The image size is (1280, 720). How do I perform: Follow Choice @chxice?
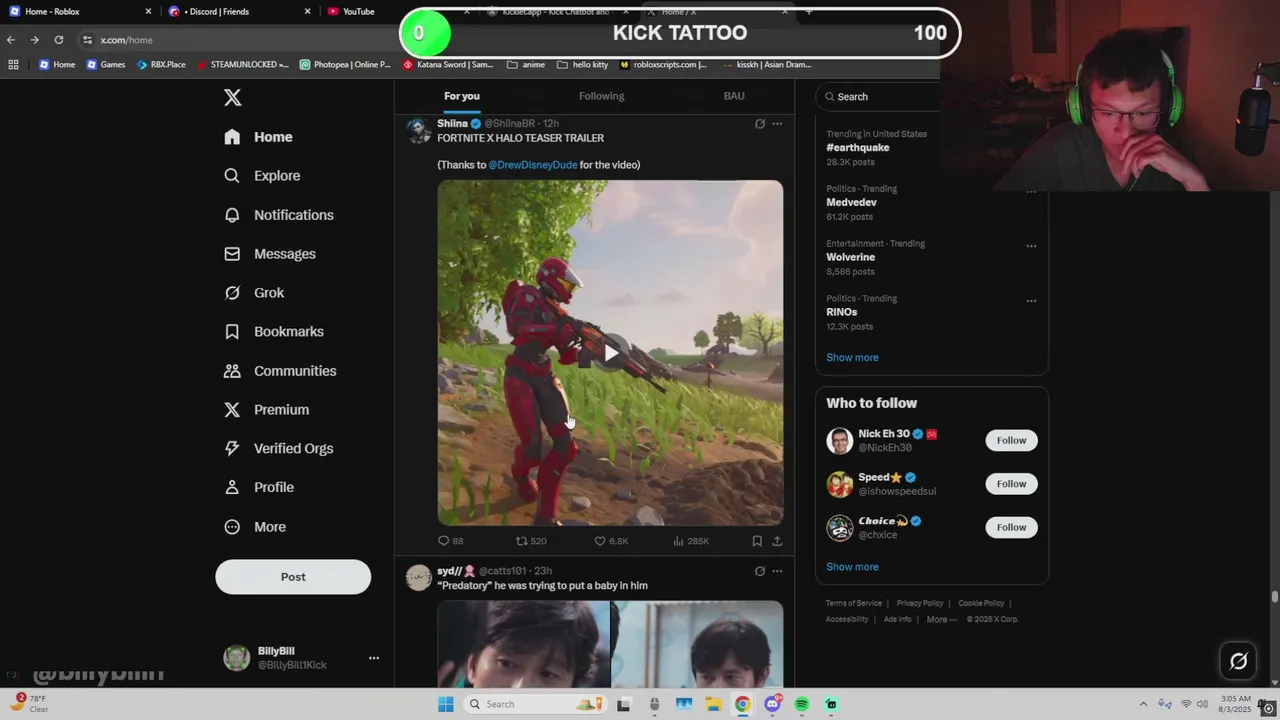coord(1011,527)
